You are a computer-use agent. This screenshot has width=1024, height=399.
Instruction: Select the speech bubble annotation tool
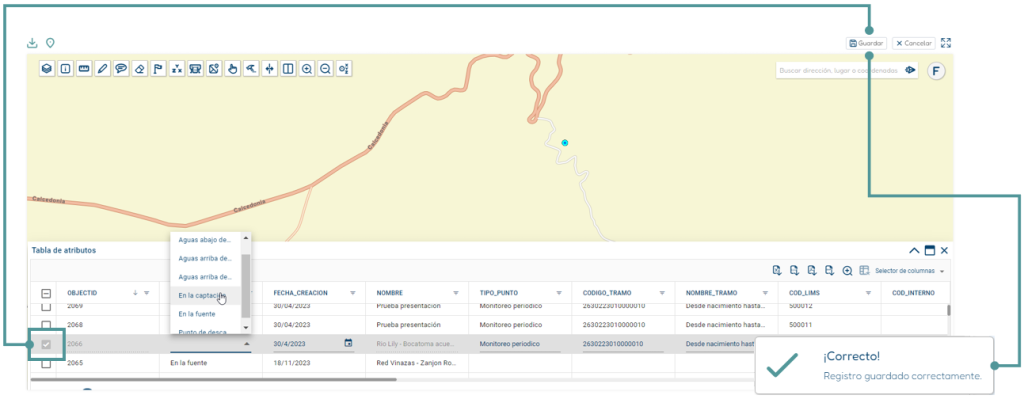pyautogui.click(x=121, y=69)
